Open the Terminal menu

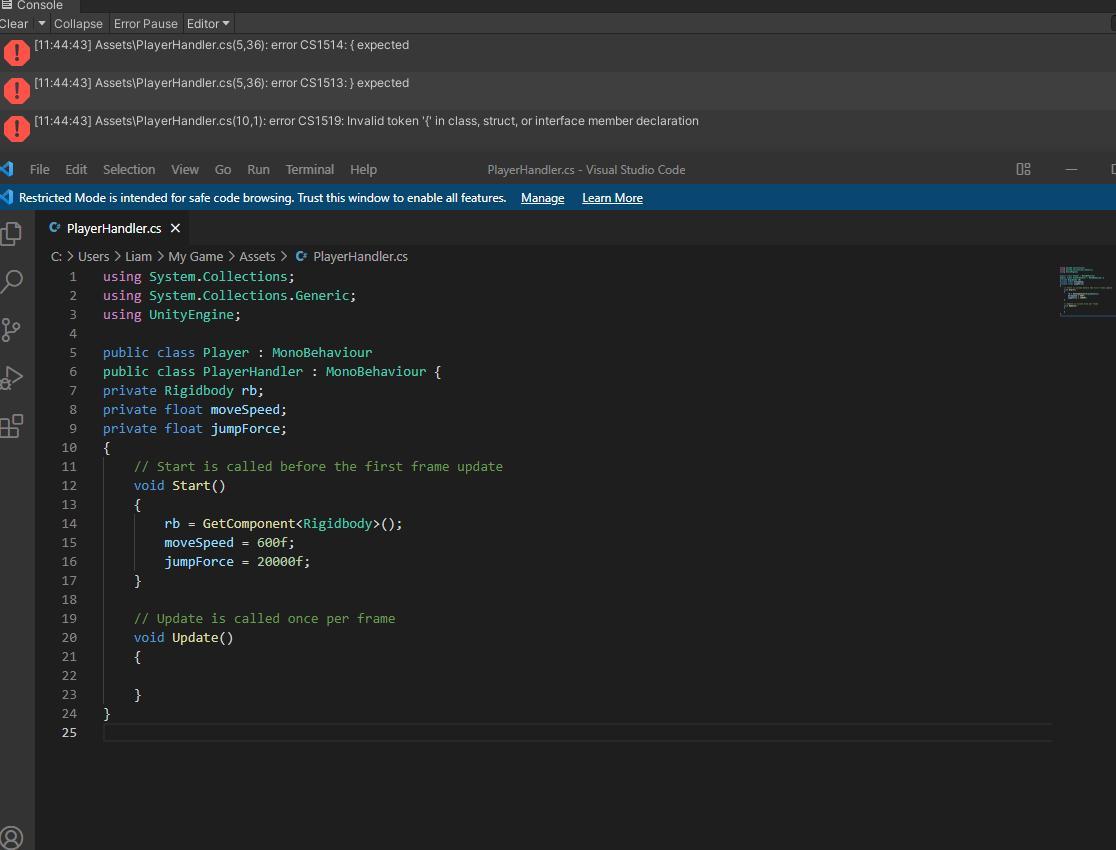point(310,170)
